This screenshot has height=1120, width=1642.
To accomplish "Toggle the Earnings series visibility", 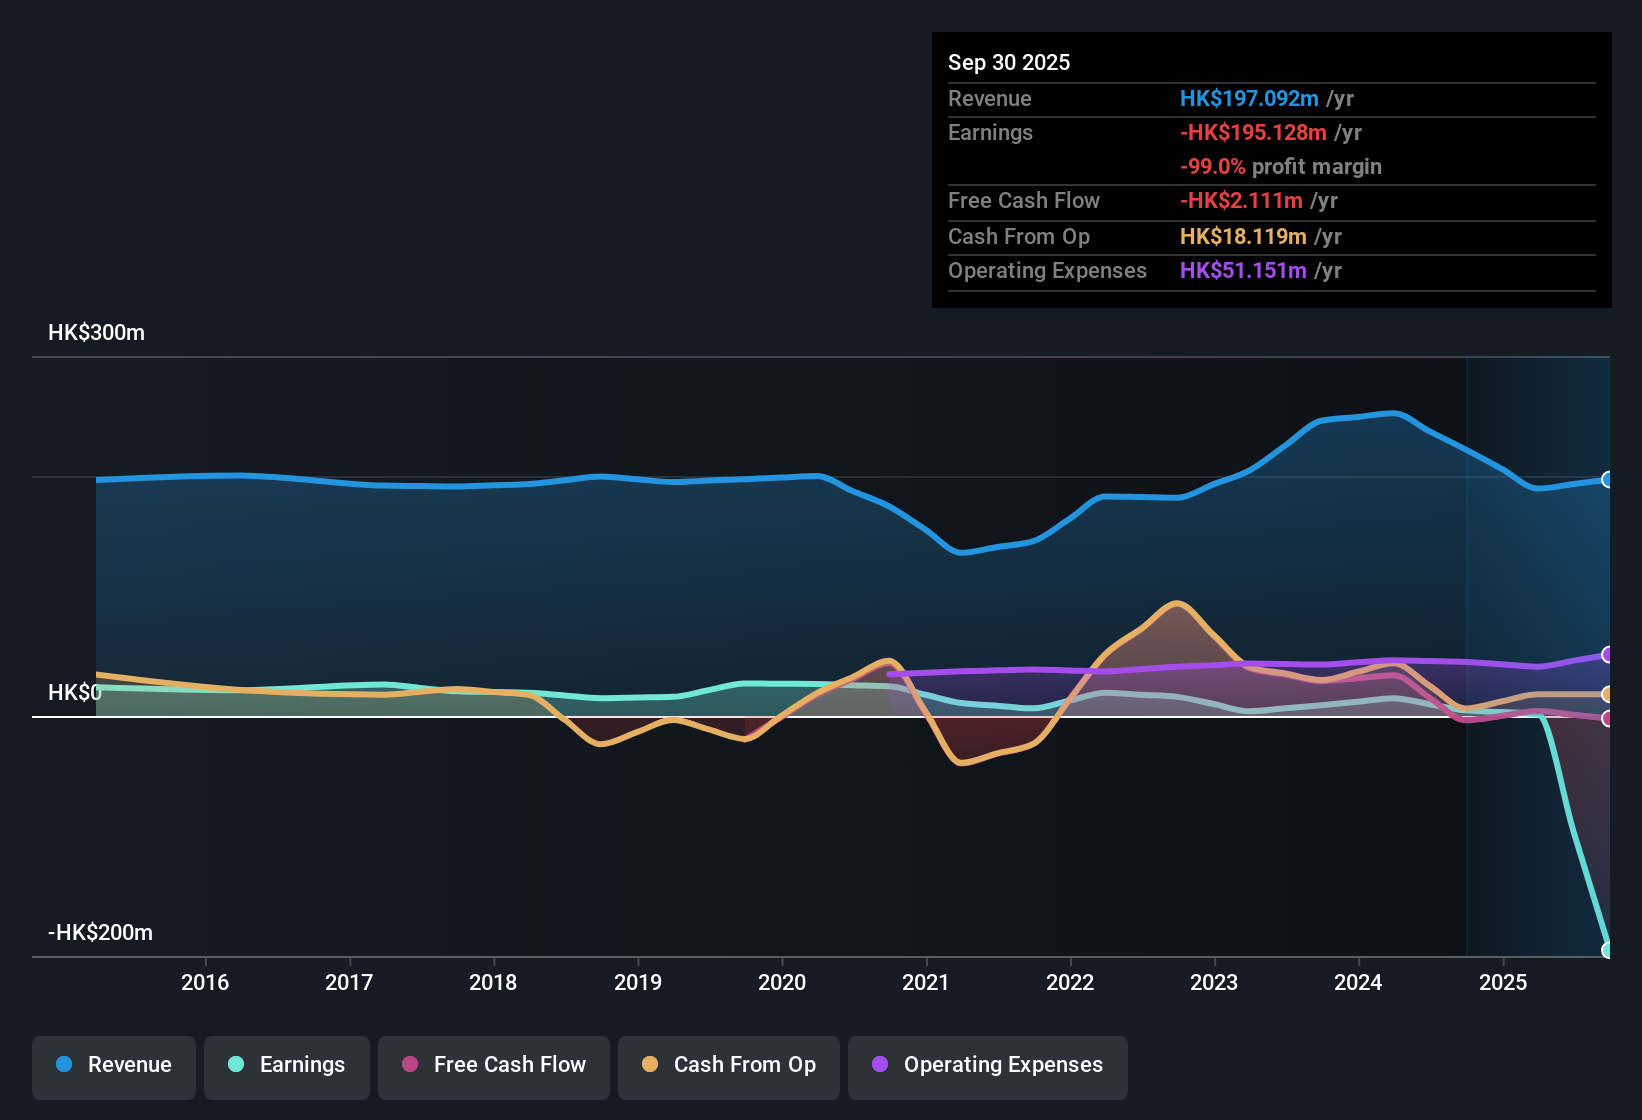I will click(287, 1065).
